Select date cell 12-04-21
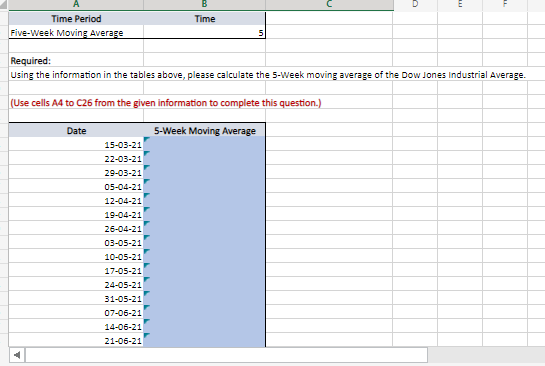This screenshot has height=366, width=545. click(x=76, y=200)
